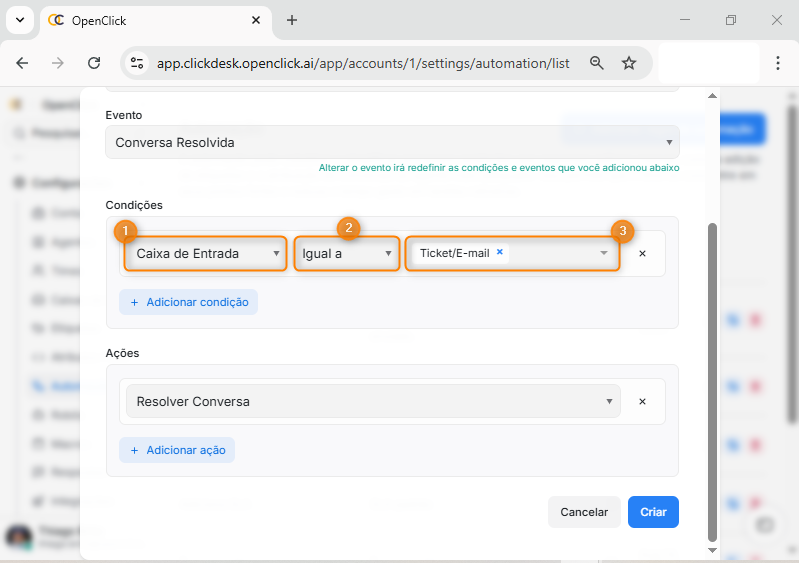Expand the Resolver Conversa action dropdown

[x=372, y=402]
